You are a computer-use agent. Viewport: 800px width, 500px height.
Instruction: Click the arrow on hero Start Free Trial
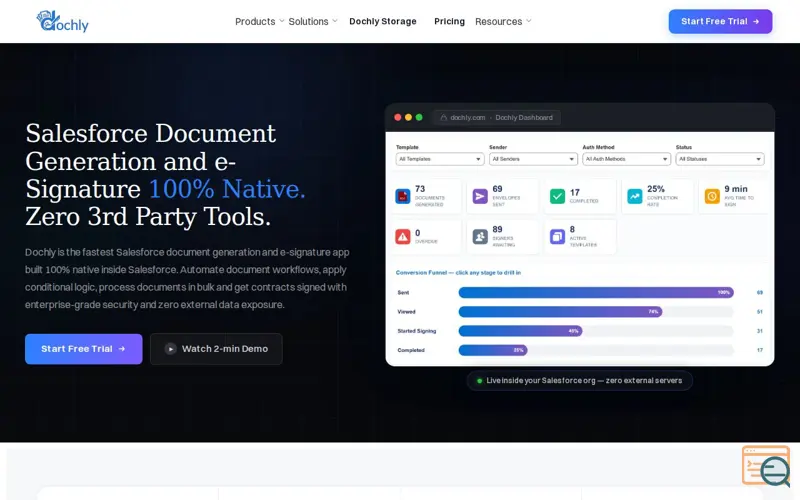122,349
